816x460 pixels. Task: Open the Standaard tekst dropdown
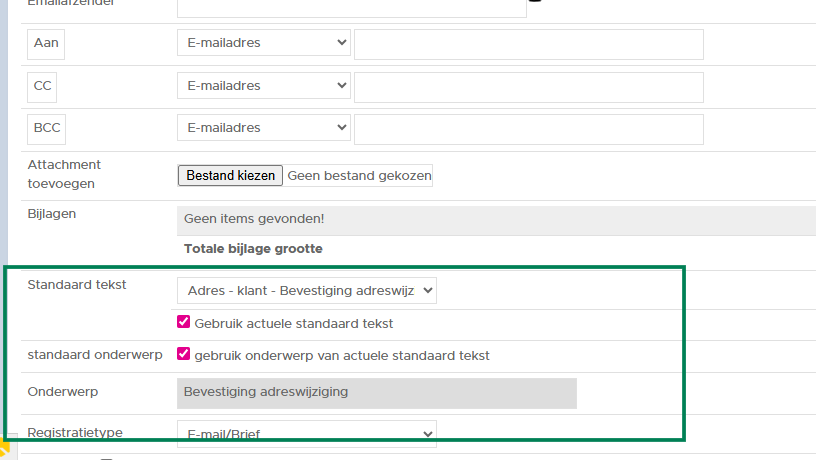coord(306,290)
